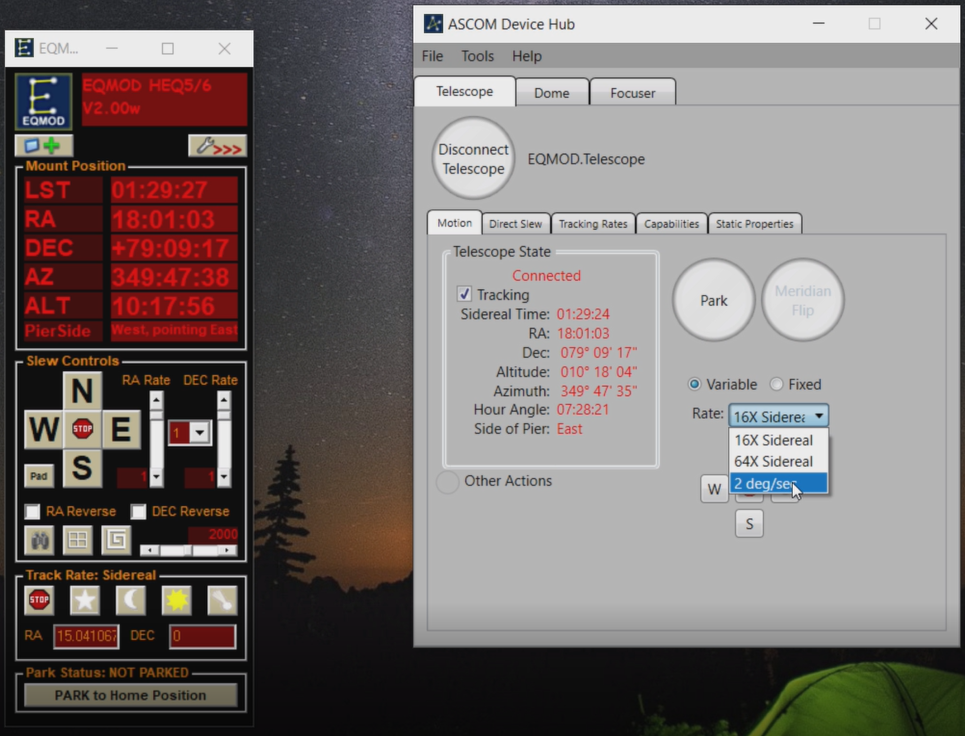Click the S slew button in Device Hub

pos(749,524)
